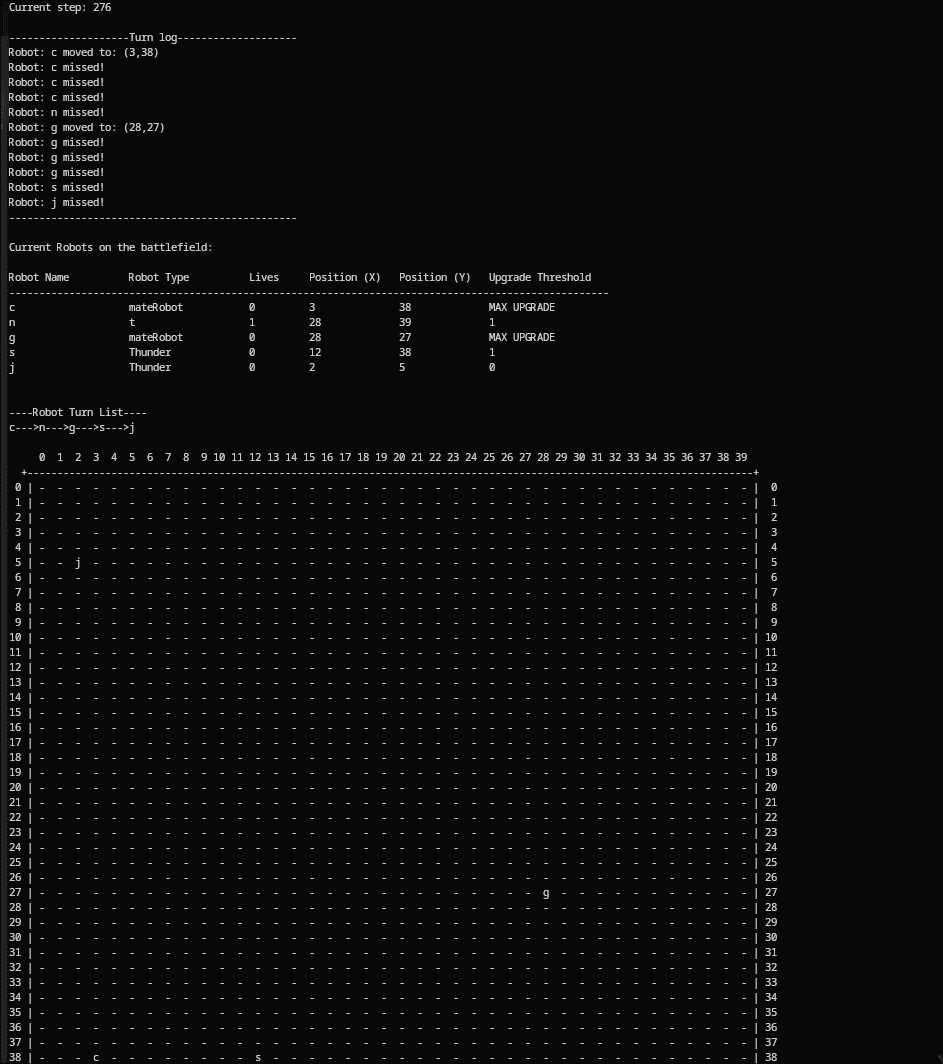Click robot 'g' on the battlefield grid
943x1064 pixels.
546,892
